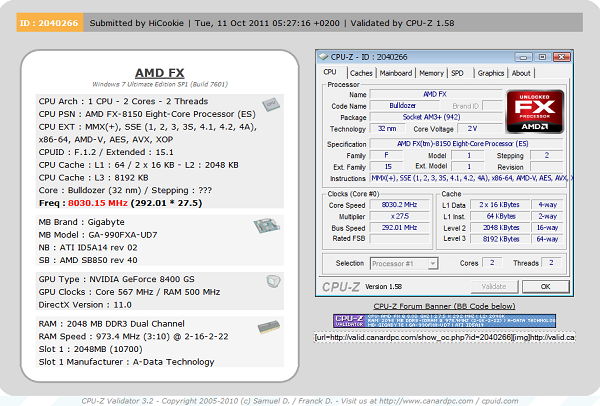Switch to the Memory tab
The image size is (600, 406).
pyautogui.click(x=431, y=73)
